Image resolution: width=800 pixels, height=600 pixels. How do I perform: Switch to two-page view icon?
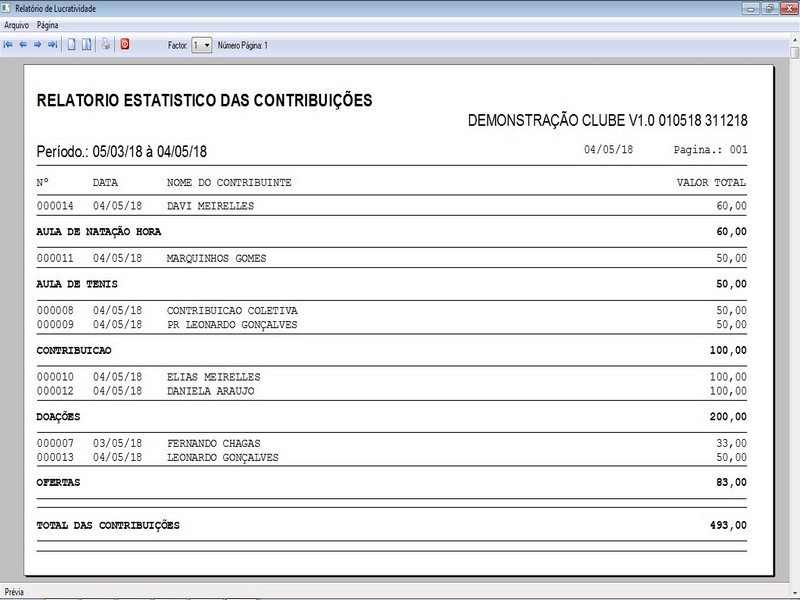(x=87, y=45)
